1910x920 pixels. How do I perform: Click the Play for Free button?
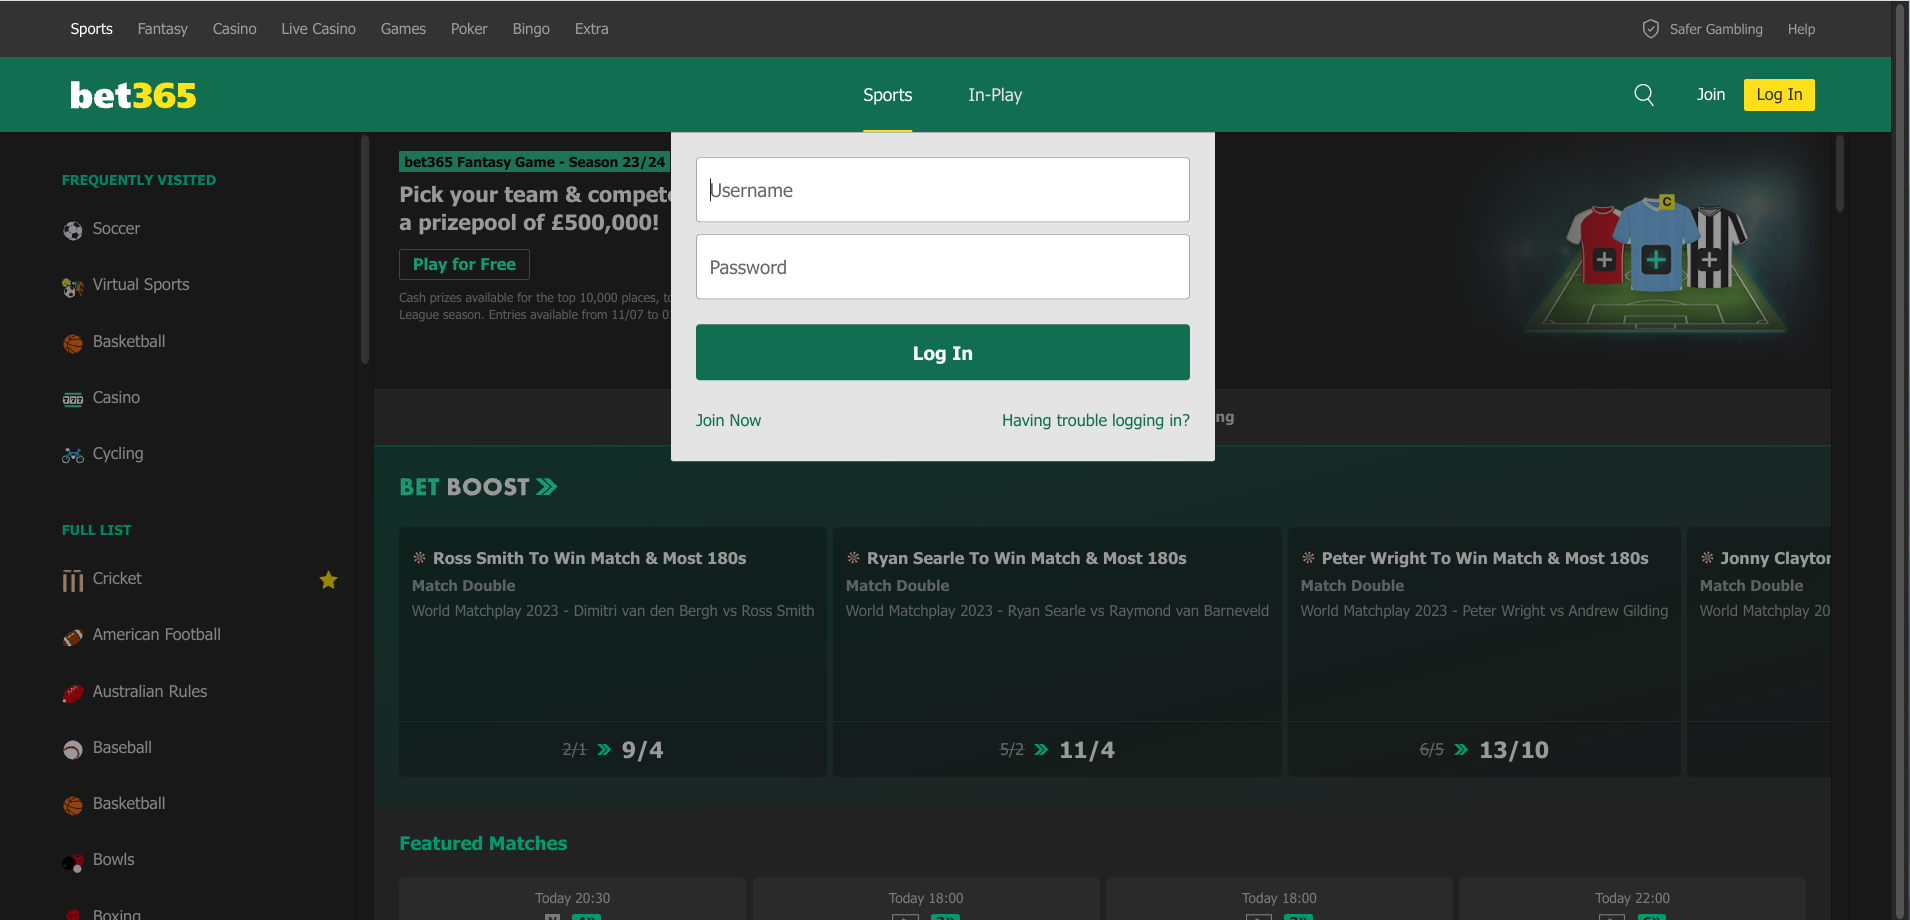tap(464, 264)
